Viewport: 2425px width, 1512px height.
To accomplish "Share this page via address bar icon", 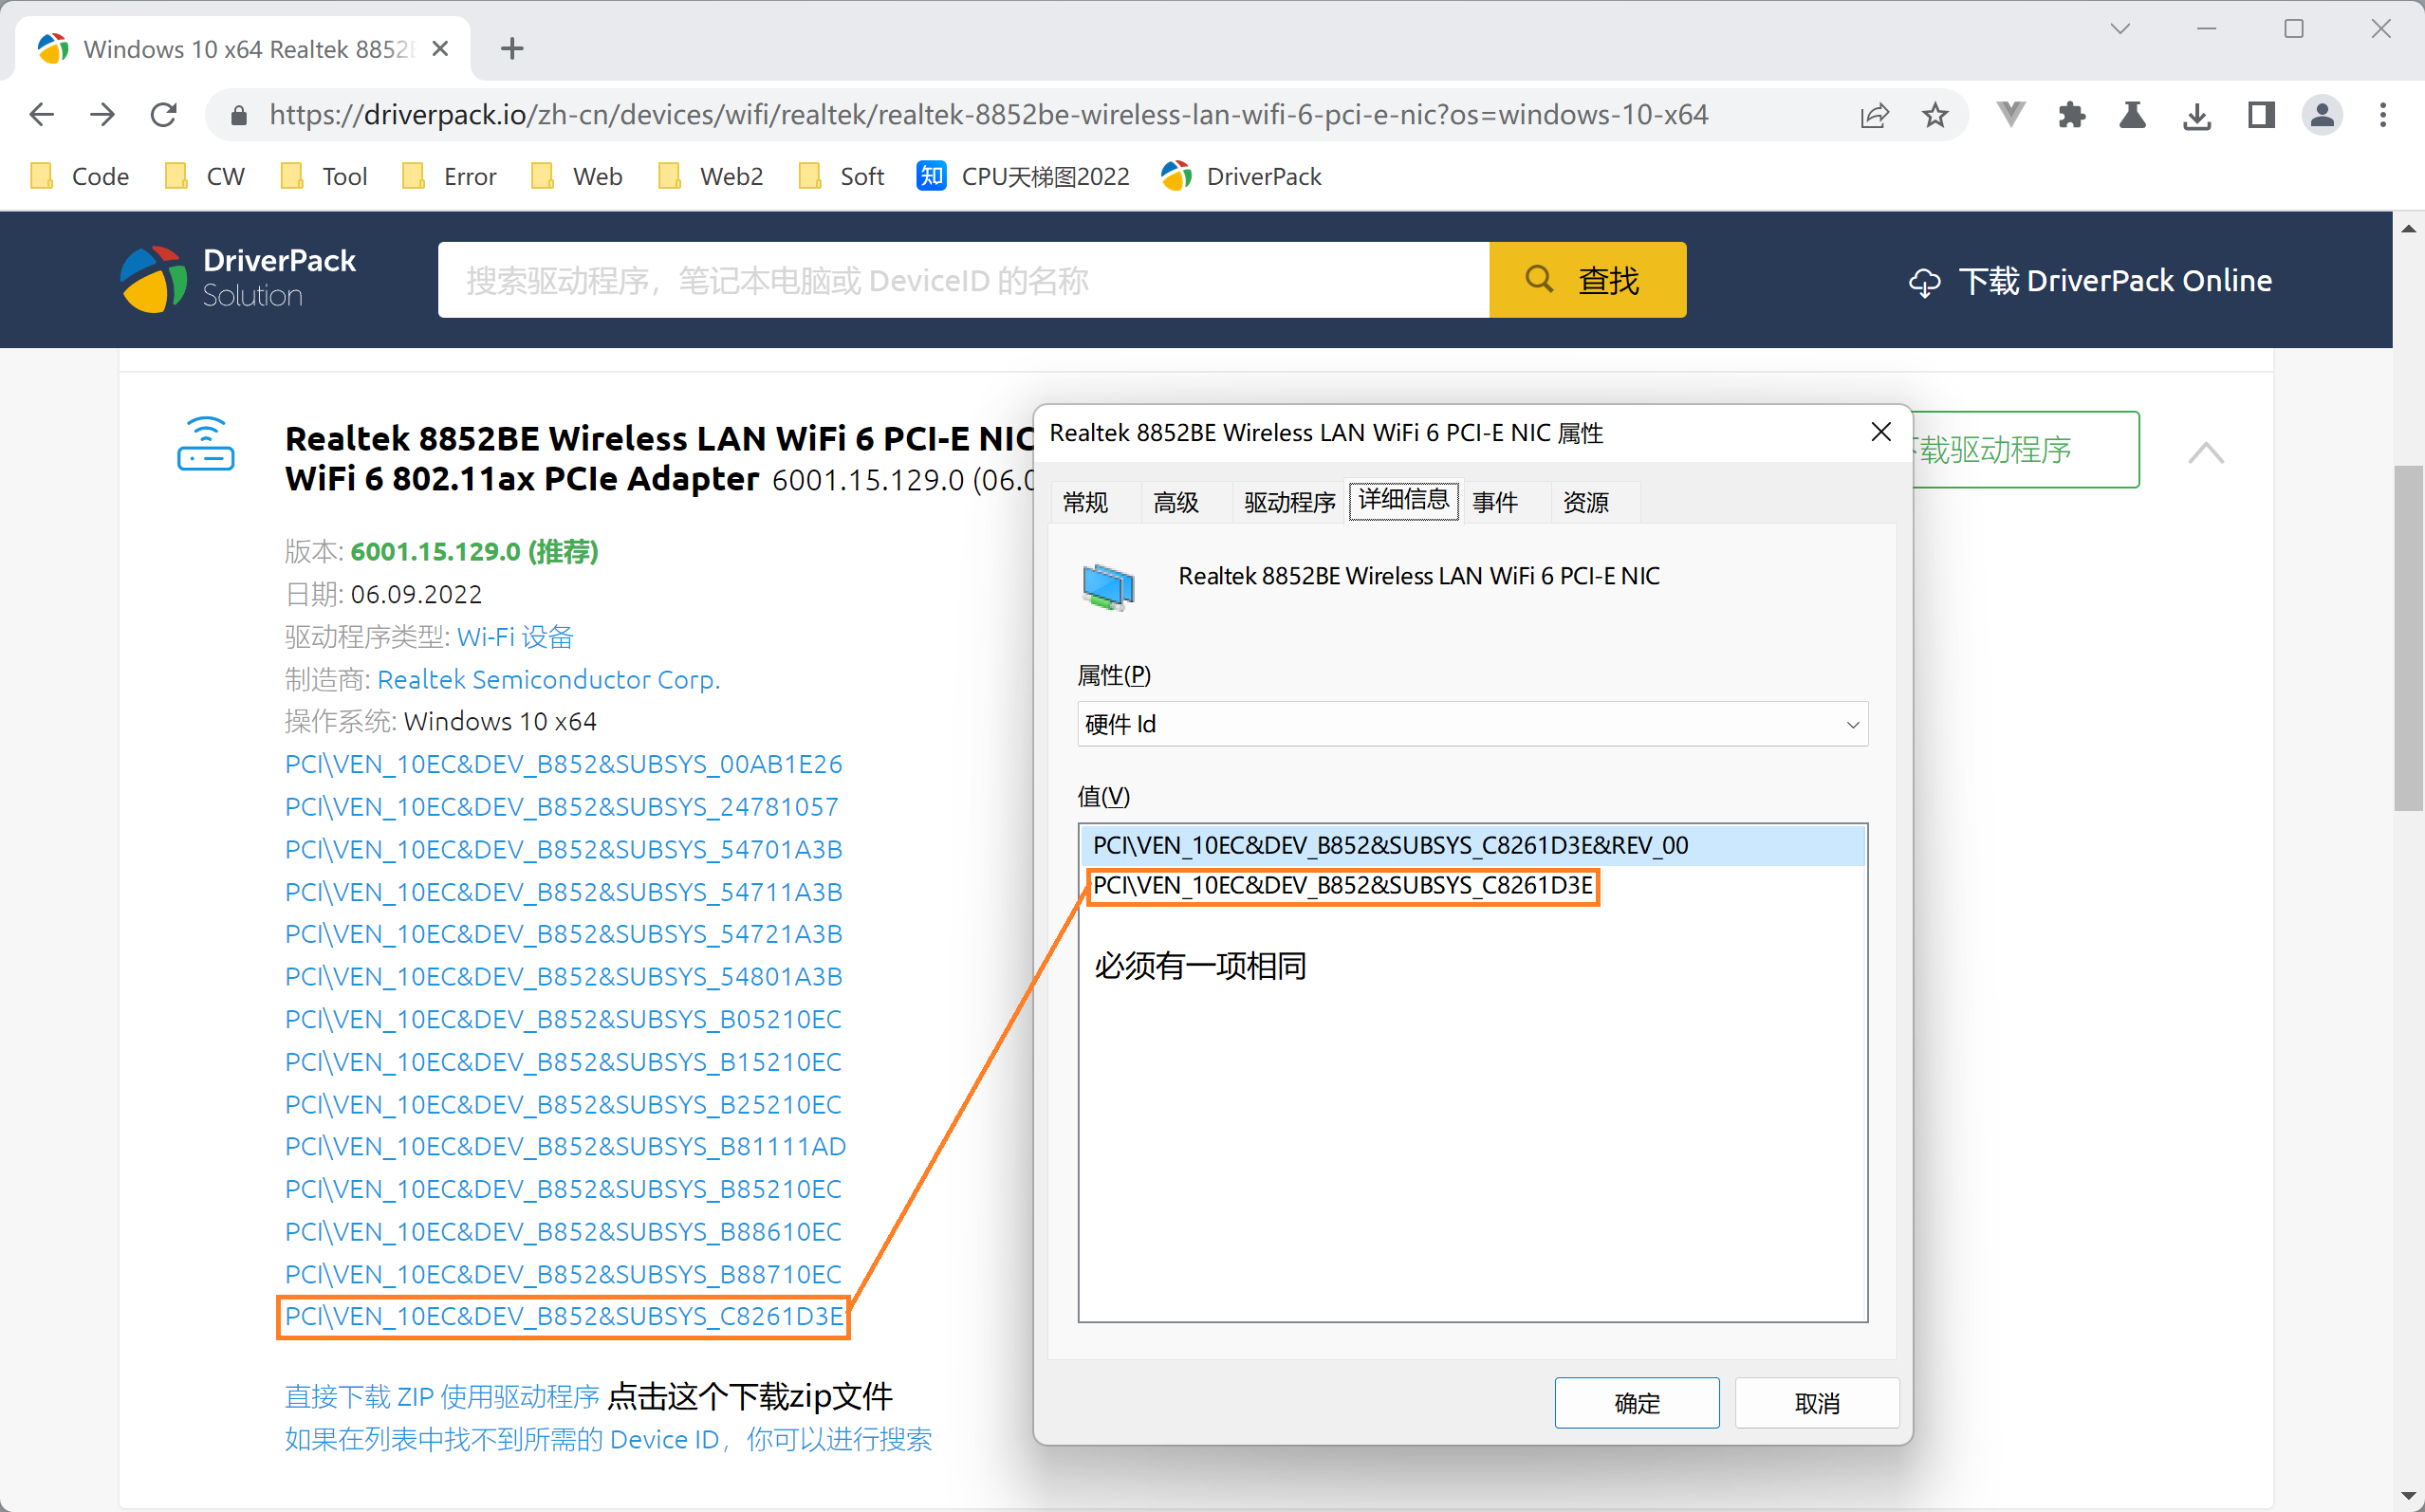I will tap(1874, 115).
